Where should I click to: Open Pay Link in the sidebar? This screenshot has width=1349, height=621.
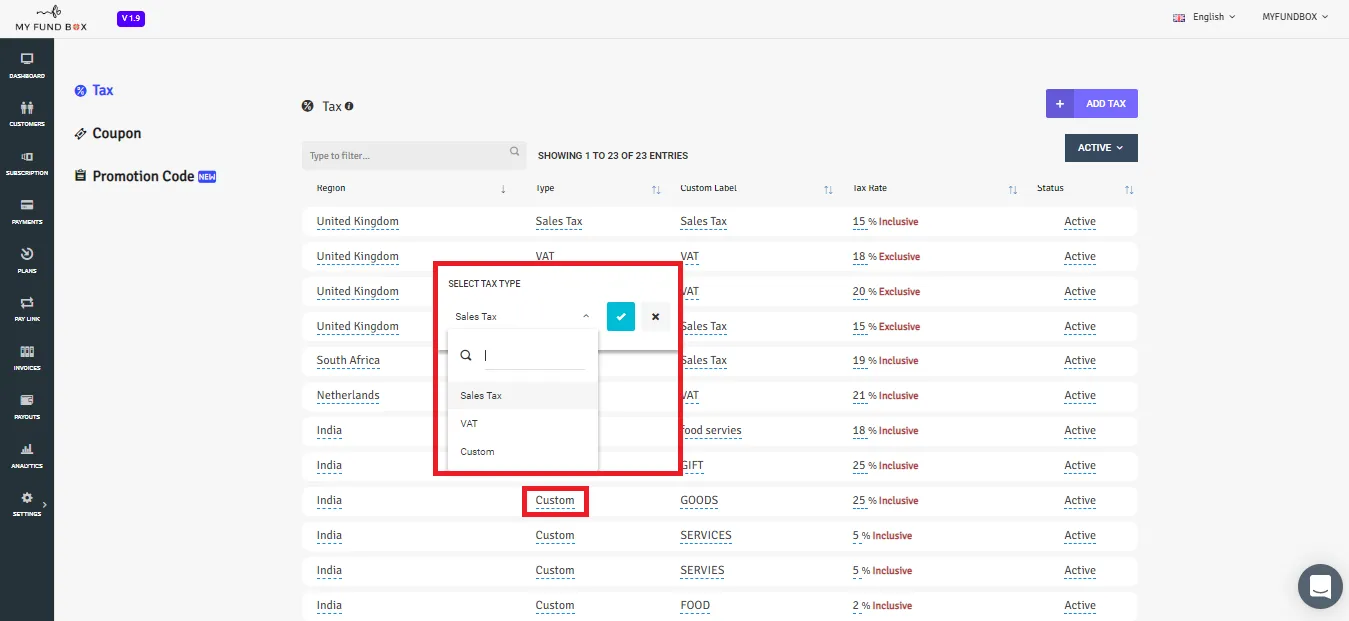(27, 308)
